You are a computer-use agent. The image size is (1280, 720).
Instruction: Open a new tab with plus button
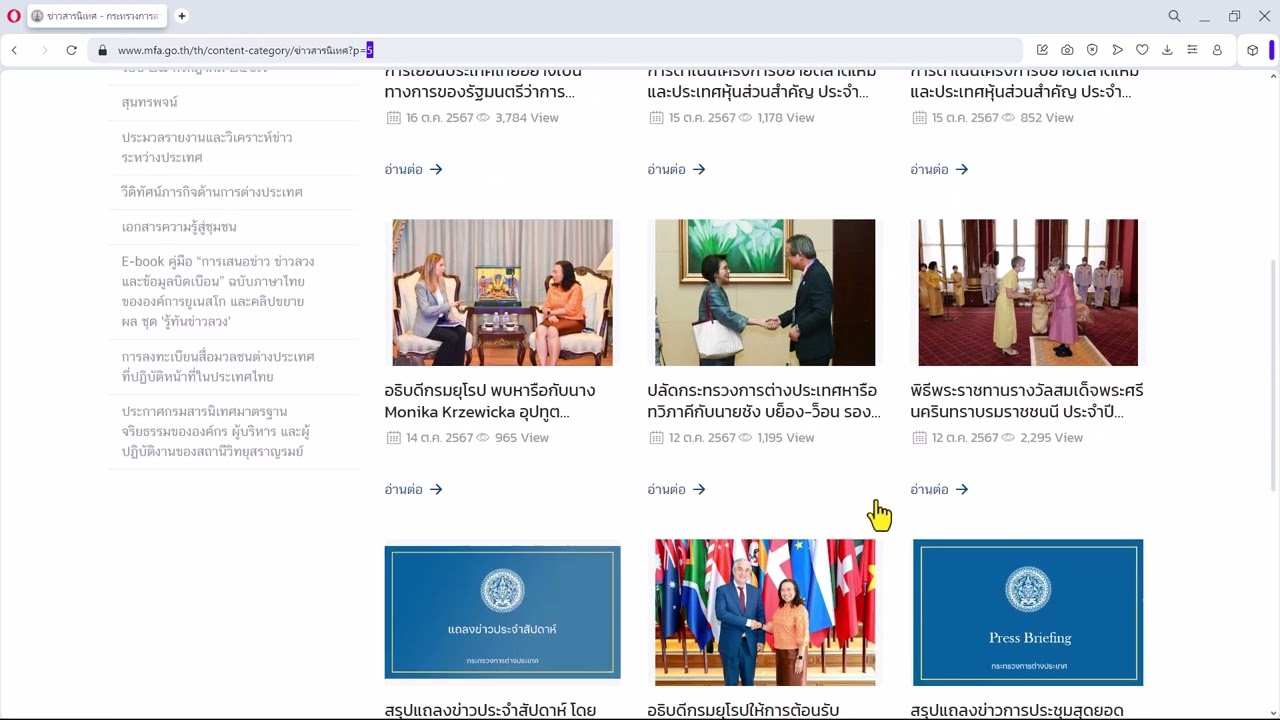point(182,16)
